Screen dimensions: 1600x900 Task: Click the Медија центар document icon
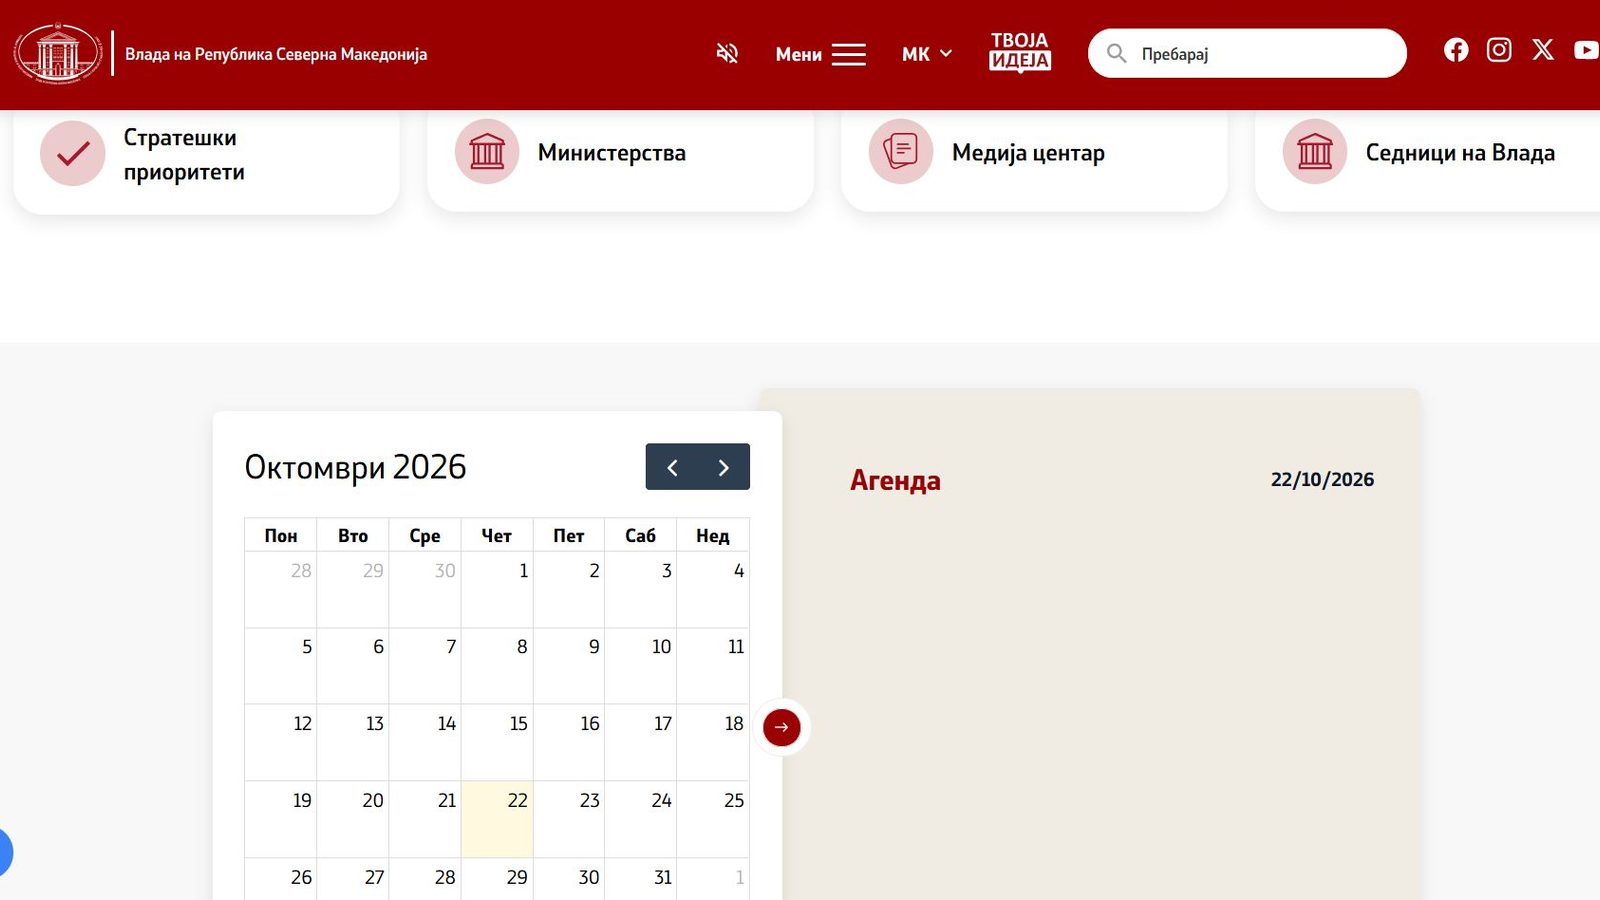pyautogui.click(x=901, y=152)
